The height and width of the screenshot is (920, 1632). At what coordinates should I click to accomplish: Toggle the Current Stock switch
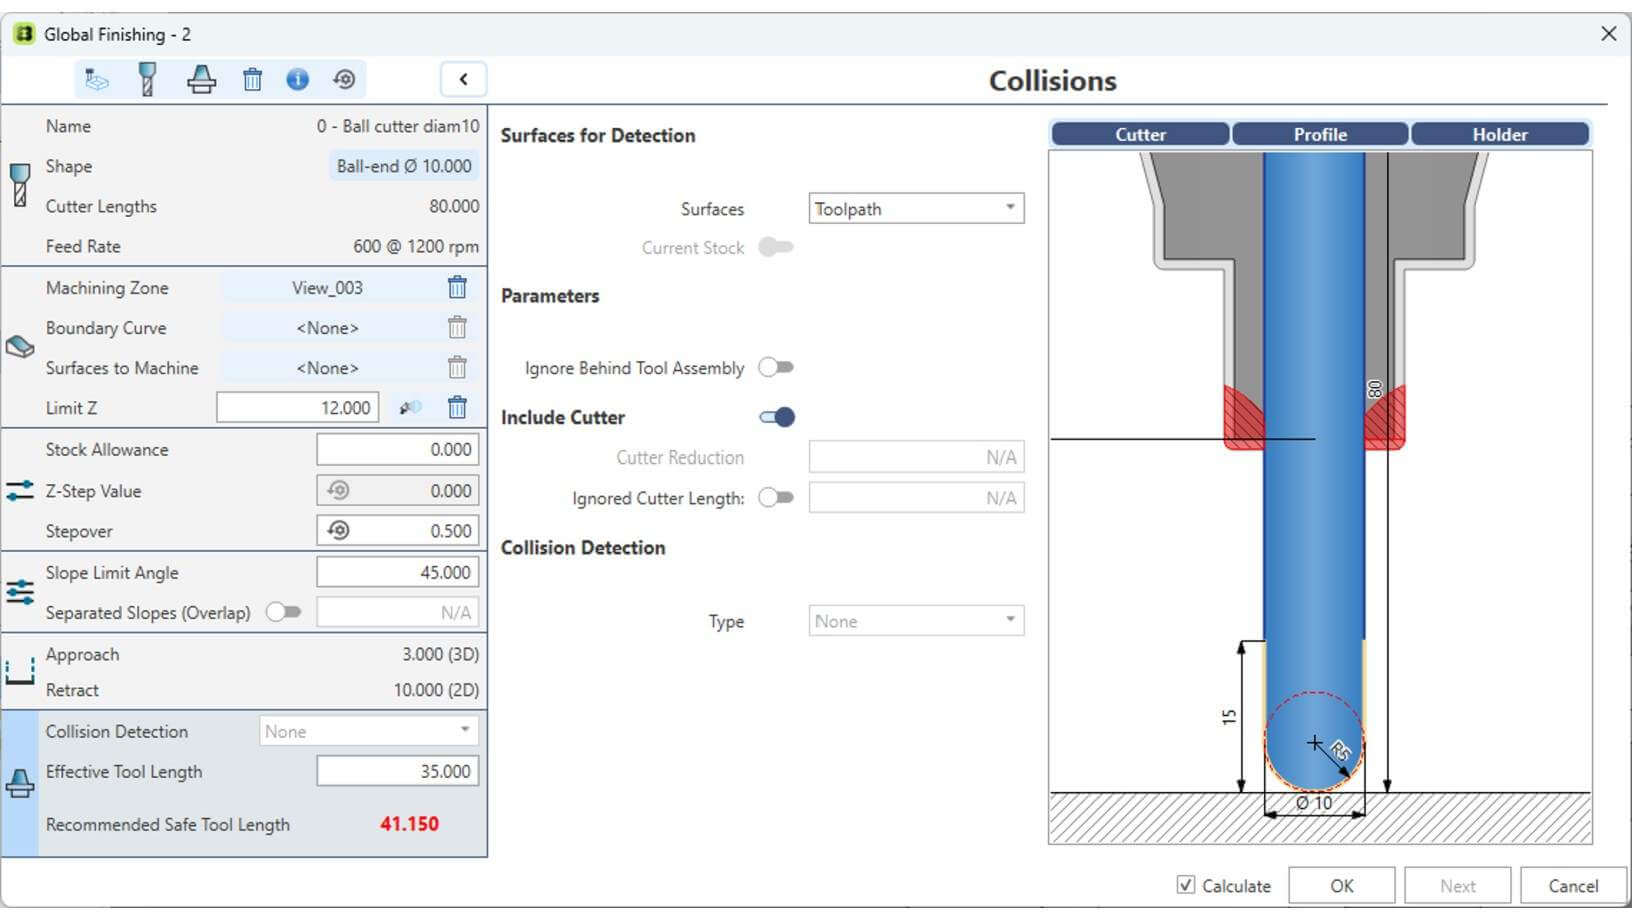click(x=776, y=247)
